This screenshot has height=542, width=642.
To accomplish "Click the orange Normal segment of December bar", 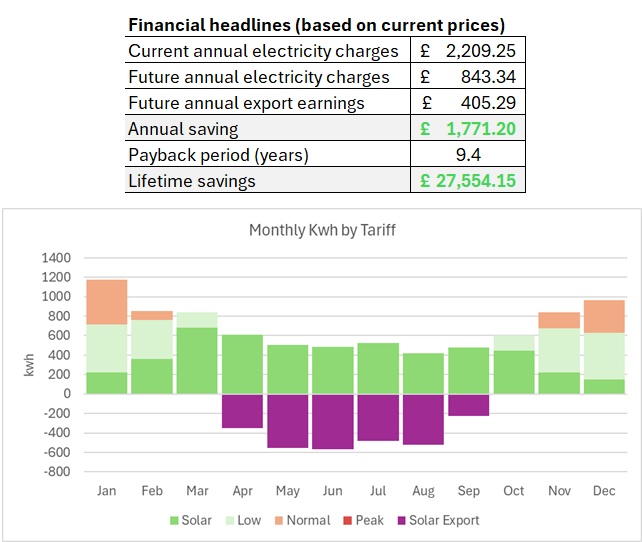I will click(604, 316).
